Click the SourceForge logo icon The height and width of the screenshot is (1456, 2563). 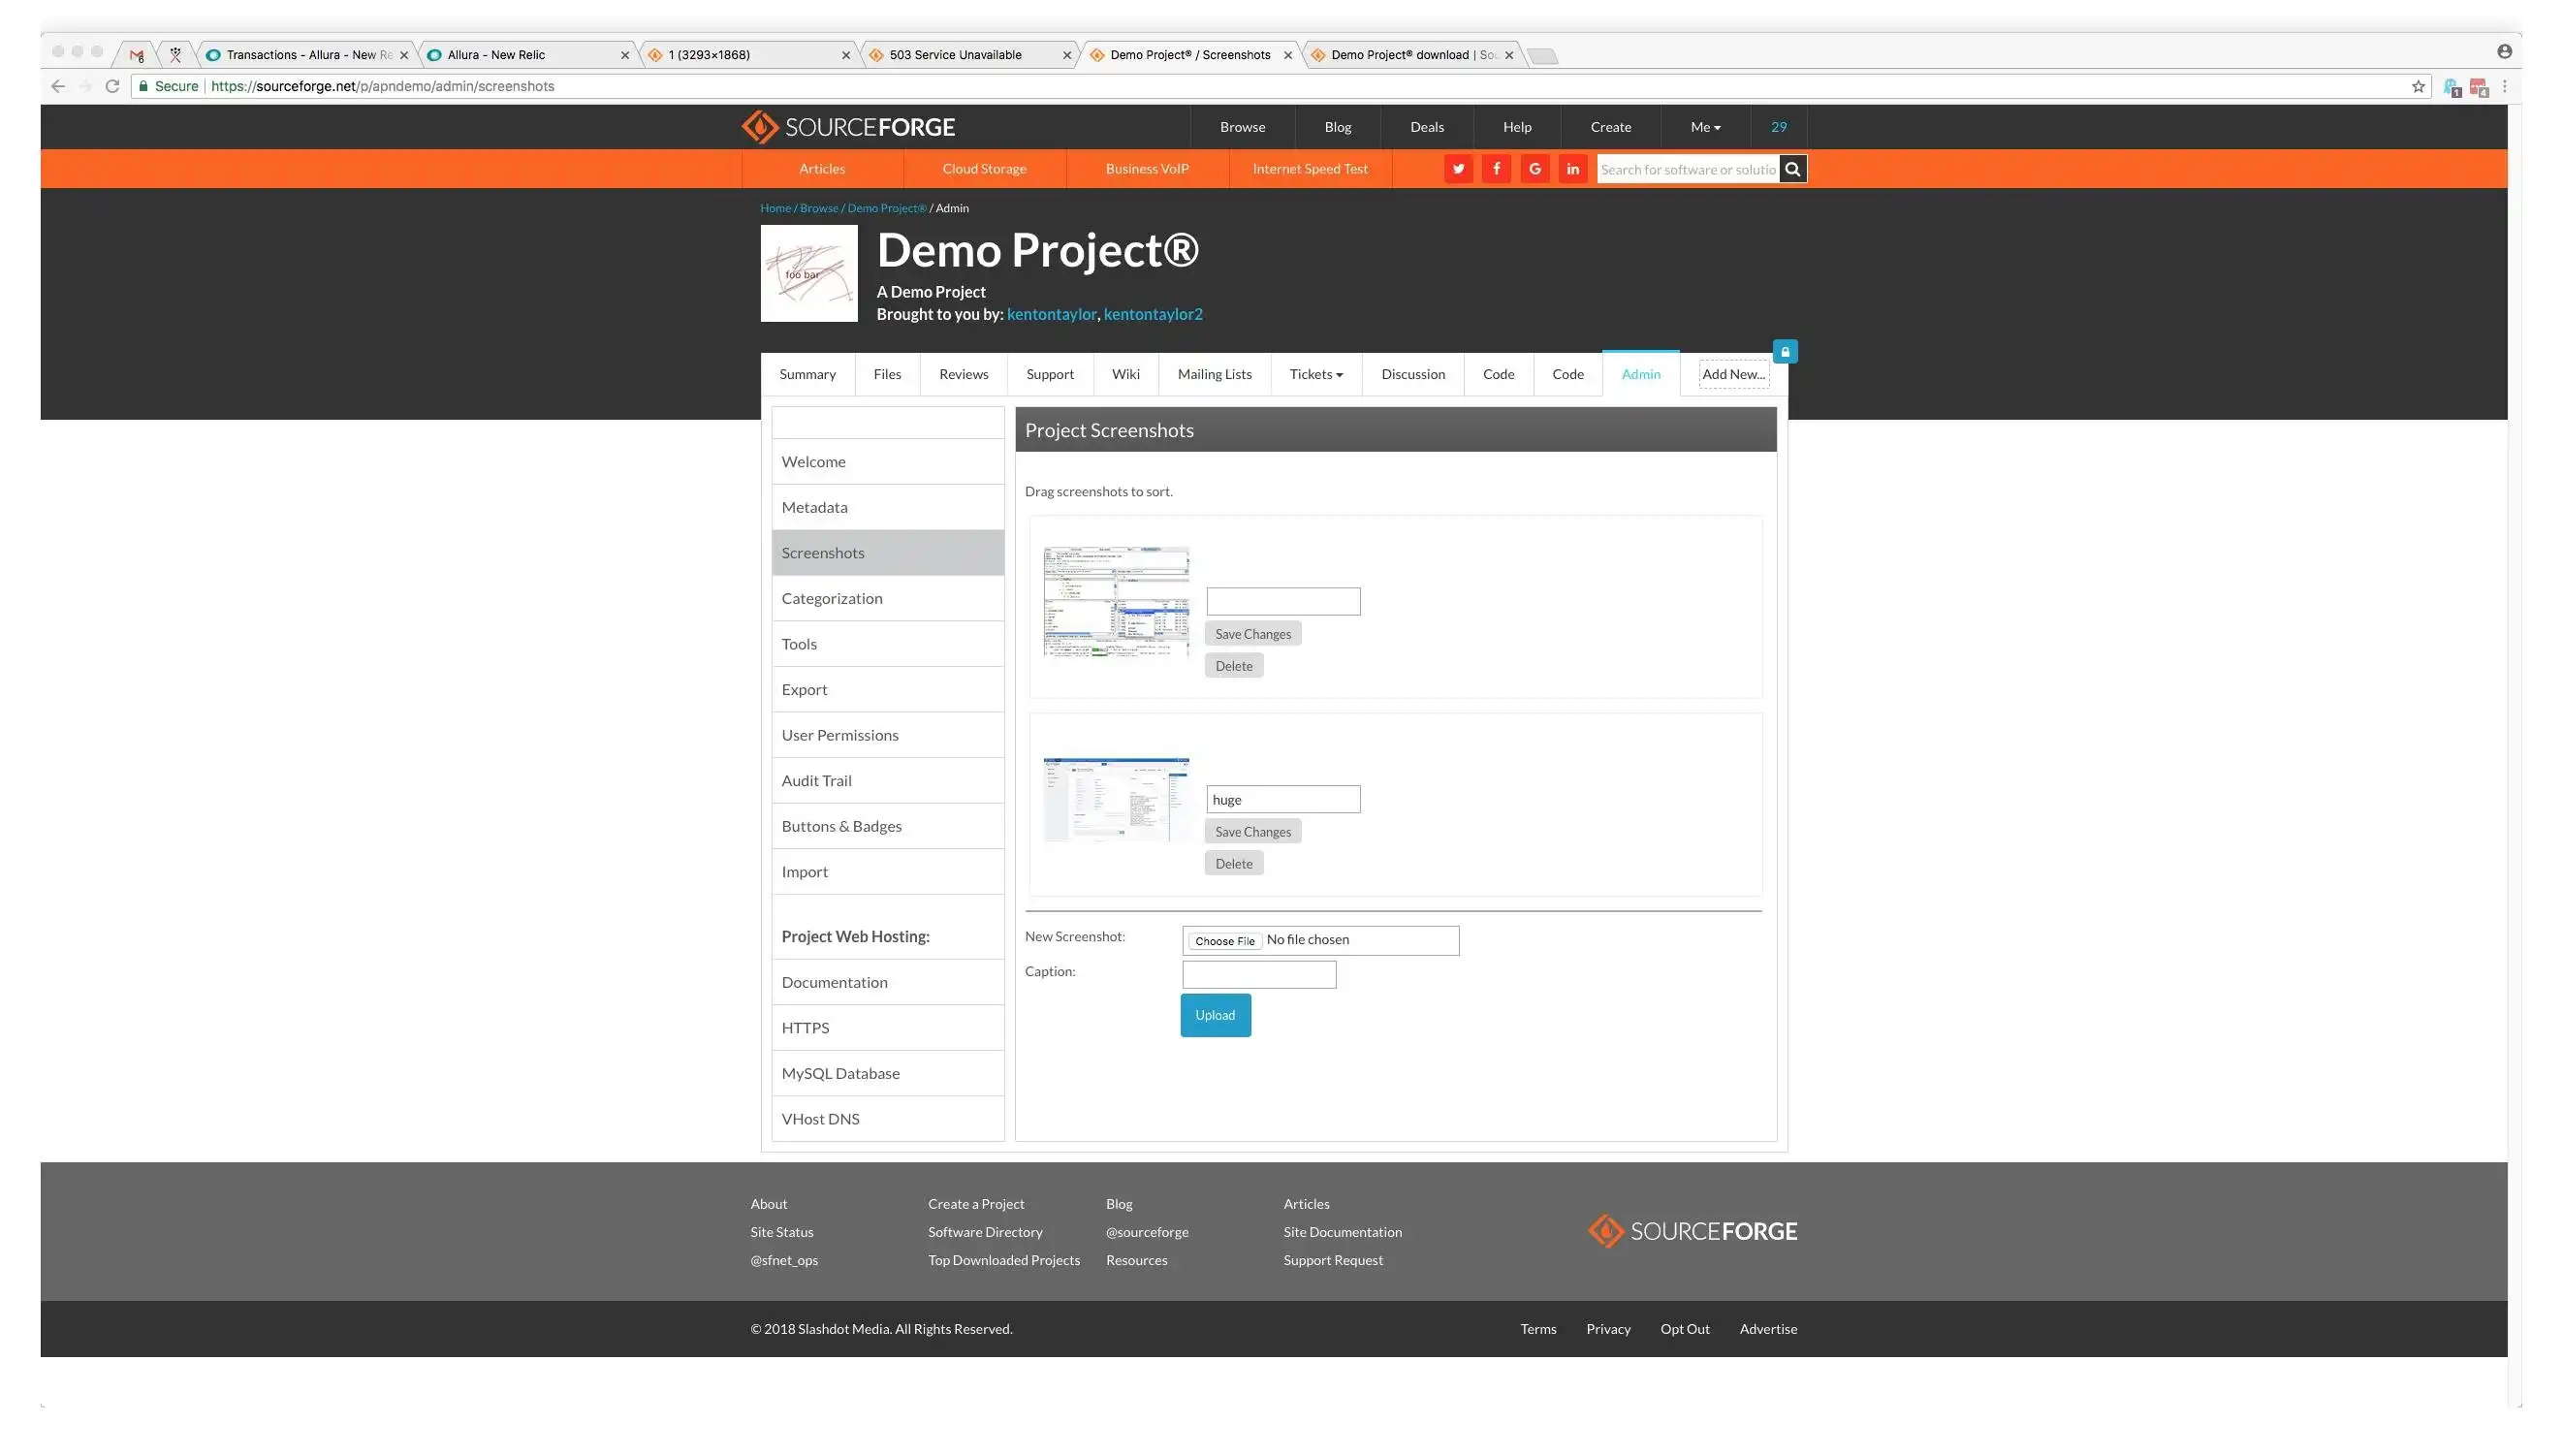click(755, 125)
